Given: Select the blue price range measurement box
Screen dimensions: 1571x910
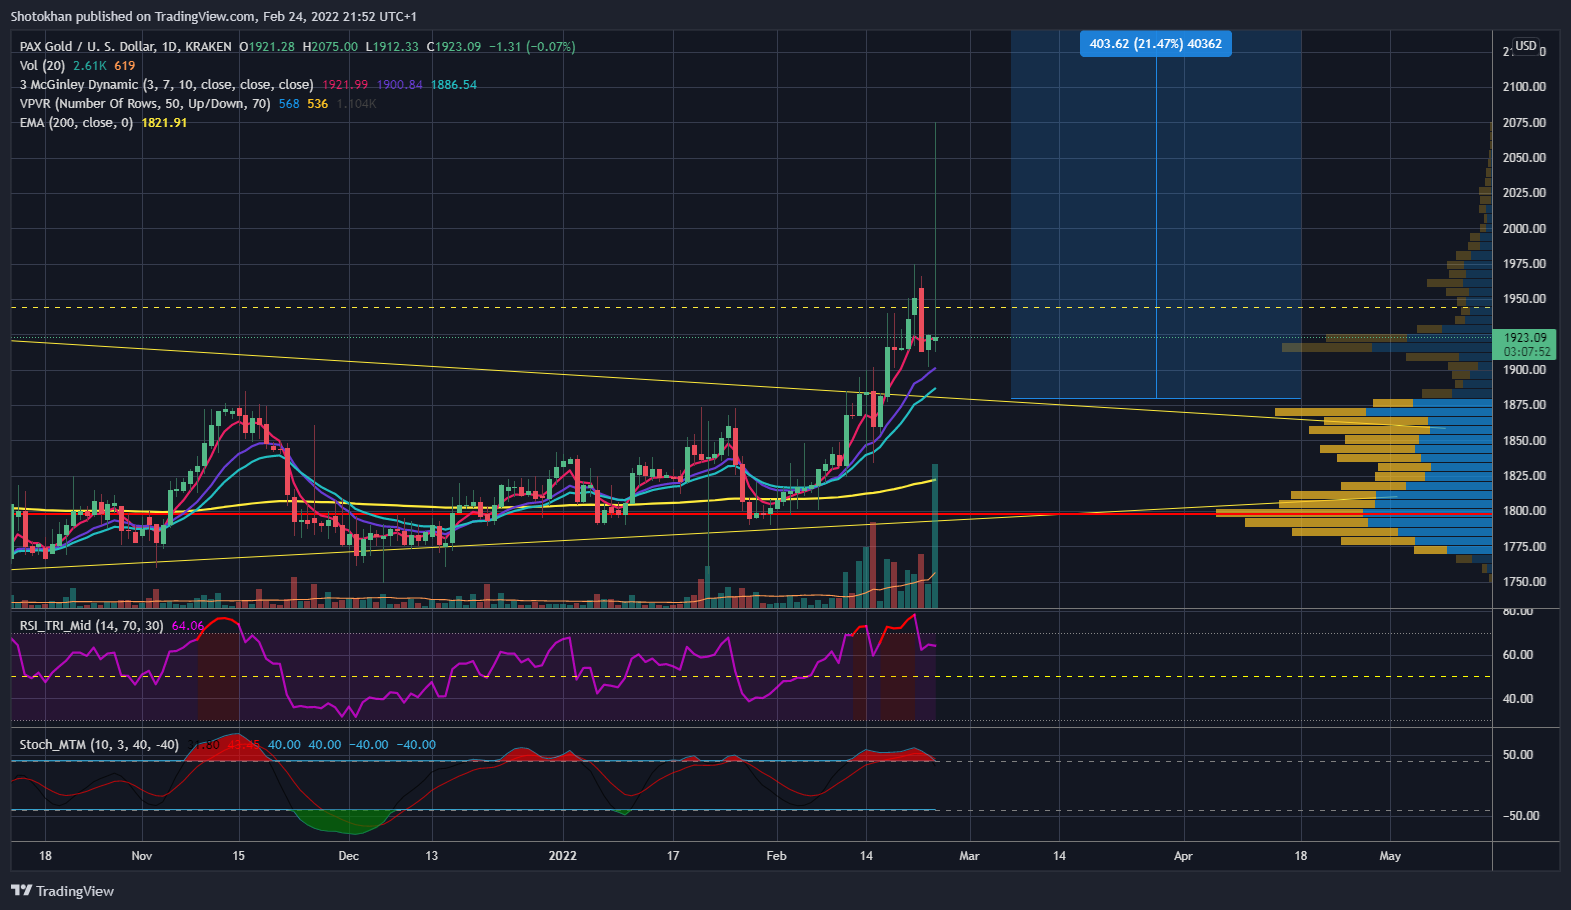Looking at the screenshot, I should 1156,215.
